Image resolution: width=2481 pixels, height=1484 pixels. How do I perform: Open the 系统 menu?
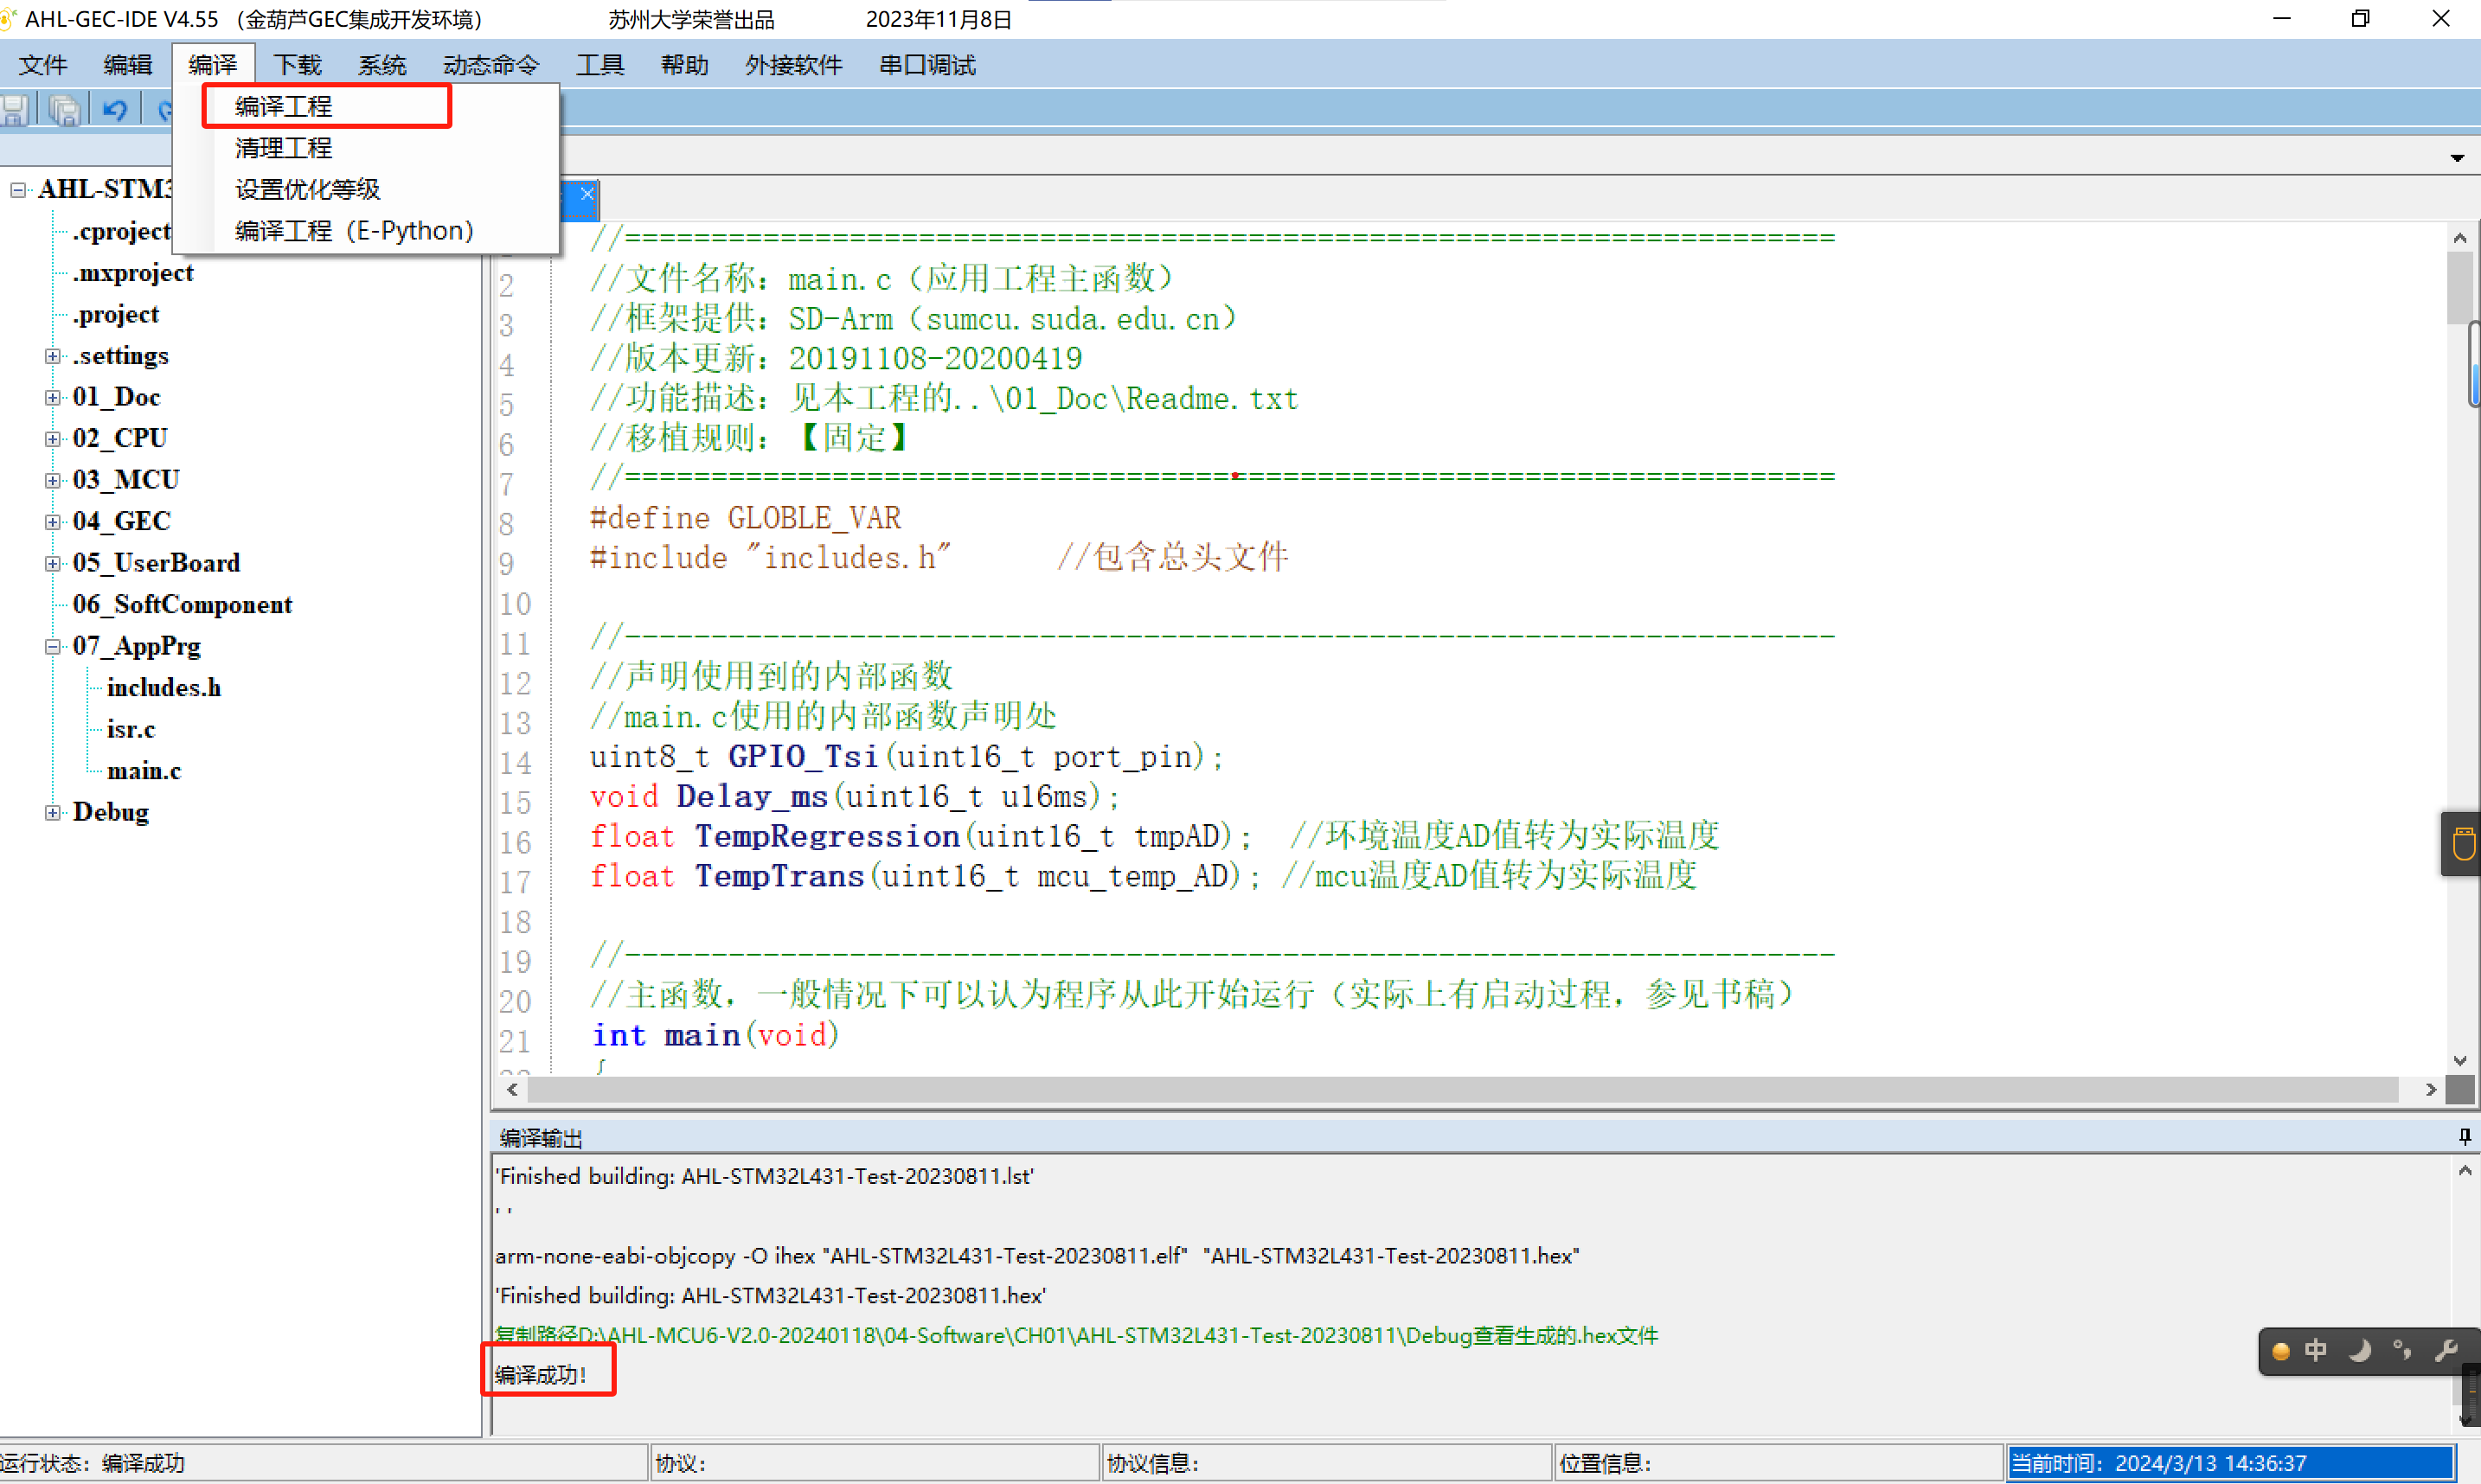tap(382, 65)
